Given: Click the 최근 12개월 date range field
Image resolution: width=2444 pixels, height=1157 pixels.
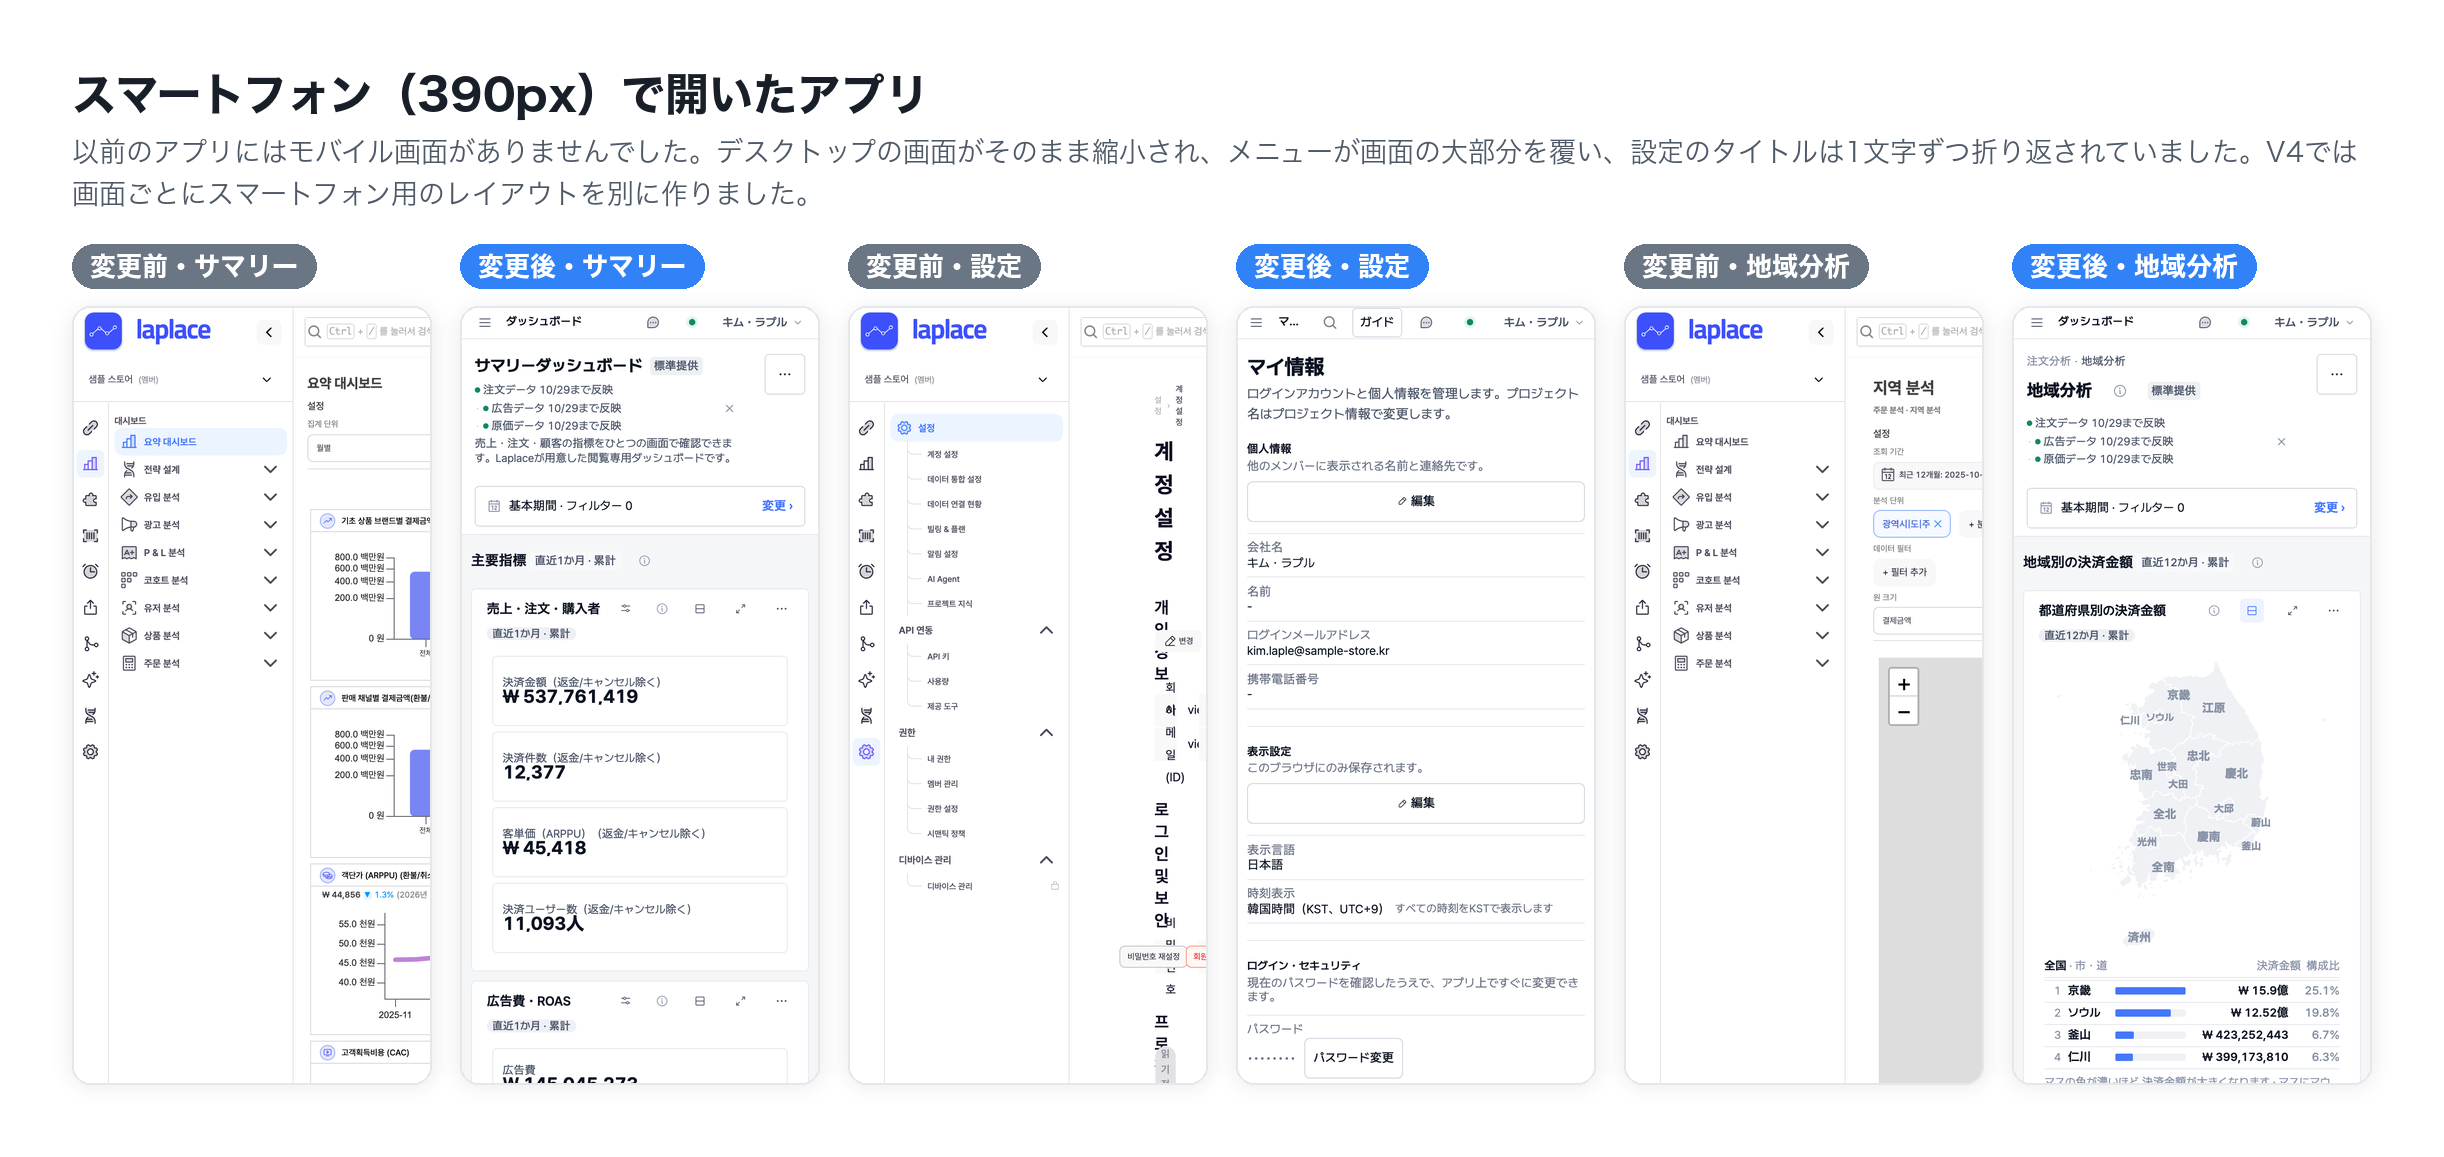Looking at the screenshot, I should click(x=1927, y=474).
